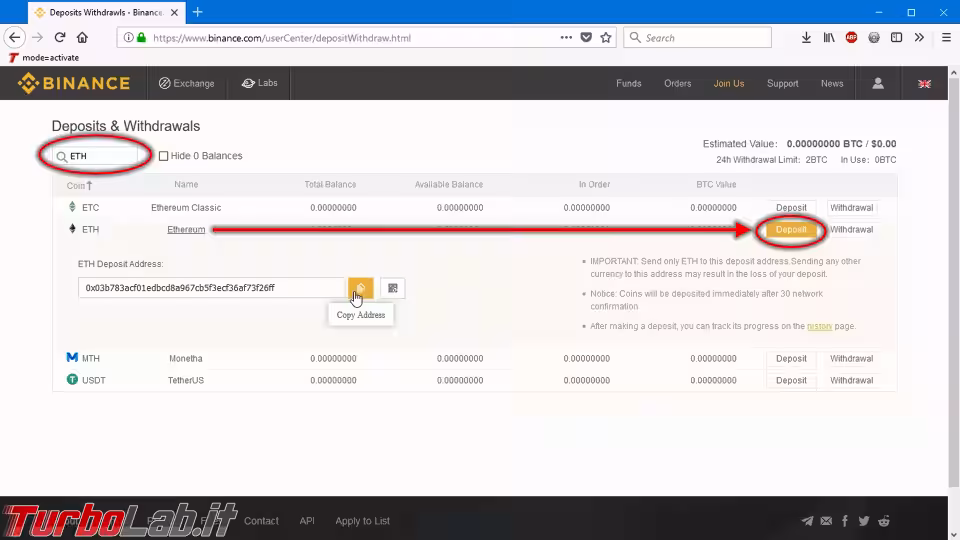Toggle sidebar view icon
Image resolution: width=960 pixels, height=540 pixels.
pyautogui.click(x=896, y=37)
